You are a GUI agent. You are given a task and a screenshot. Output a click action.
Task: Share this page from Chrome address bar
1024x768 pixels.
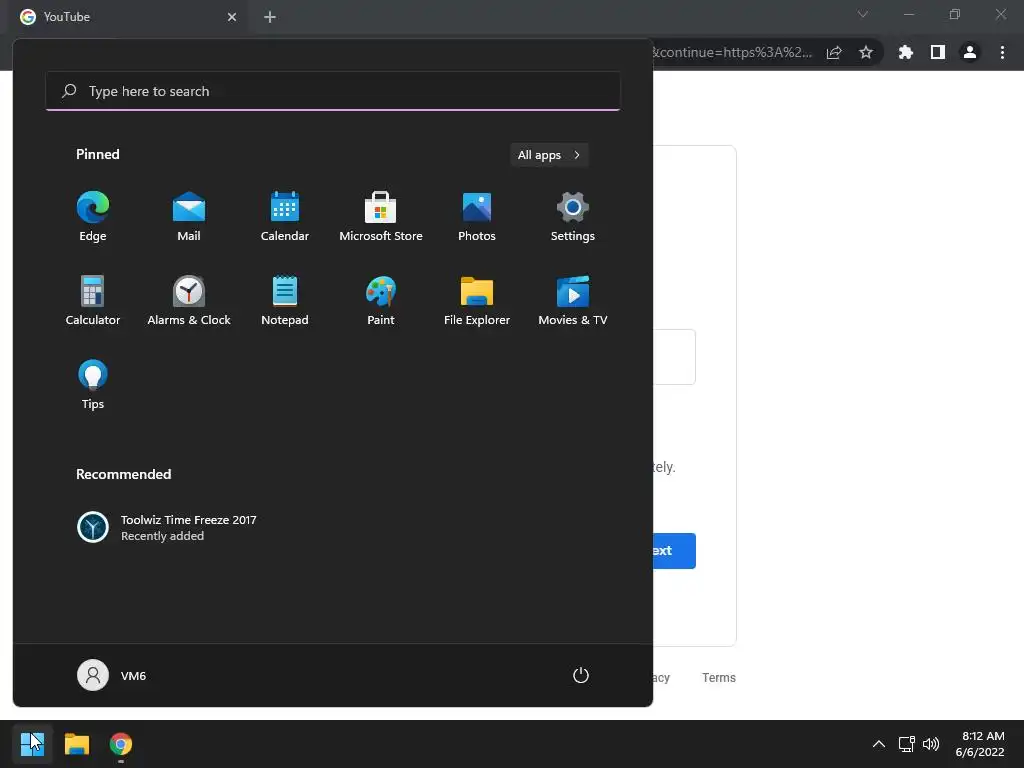pyautogui.click(x=834, y=52)
